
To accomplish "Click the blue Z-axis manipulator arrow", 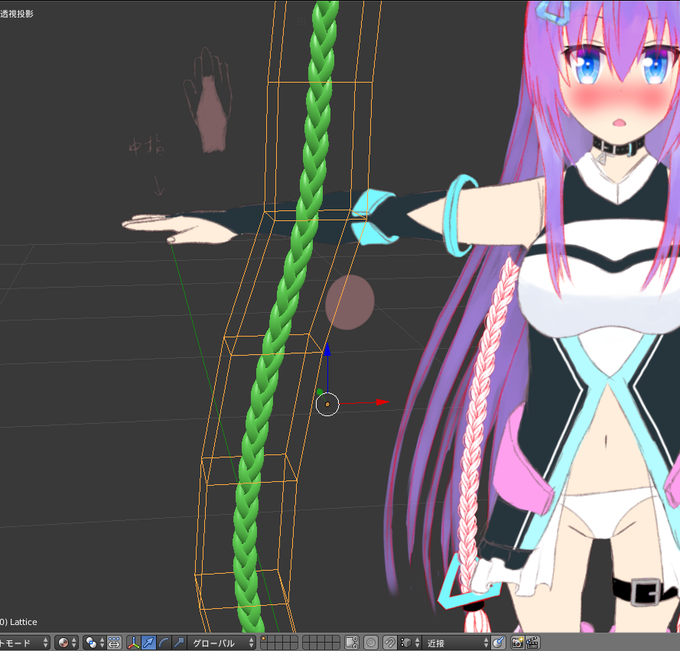I will pyautogui.click(x=327, y=349).
